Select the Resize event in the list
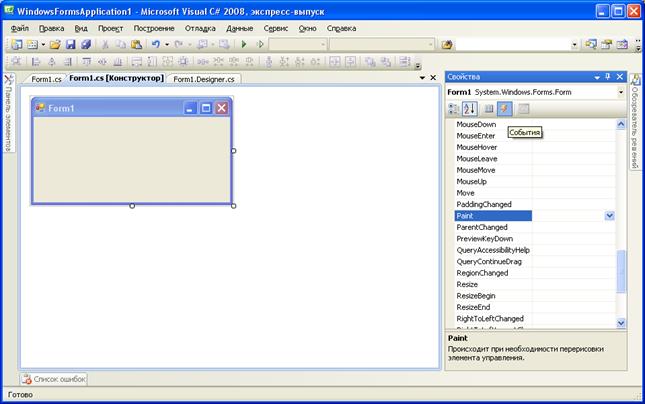 pos(468,284)
